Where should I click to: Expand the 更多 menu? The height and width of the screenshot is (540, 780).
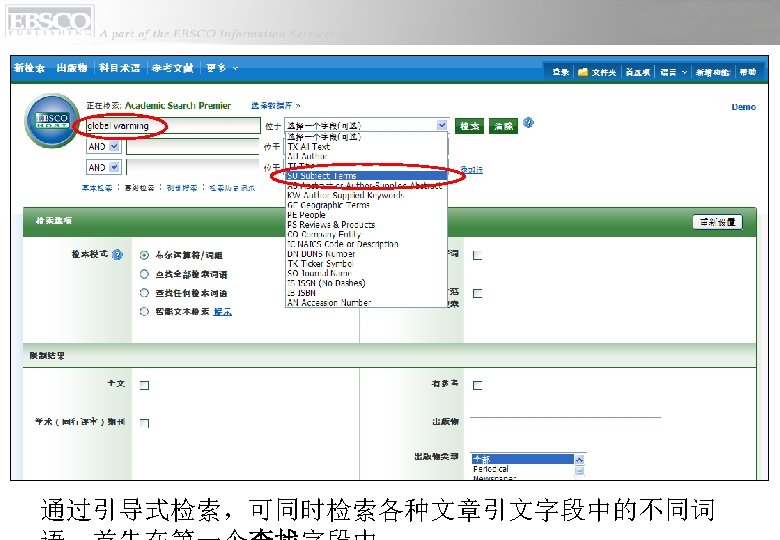point(222,68)
